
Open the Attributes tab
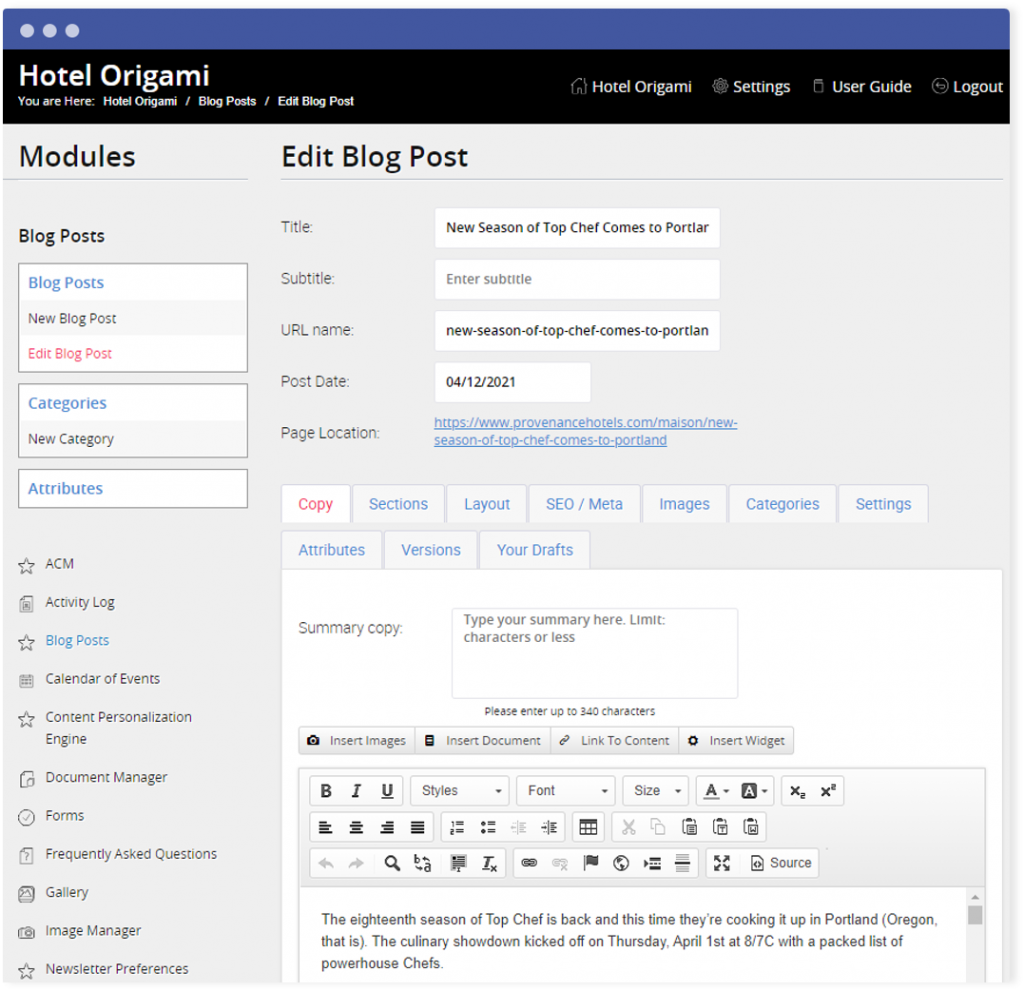[x=332, y=550]
